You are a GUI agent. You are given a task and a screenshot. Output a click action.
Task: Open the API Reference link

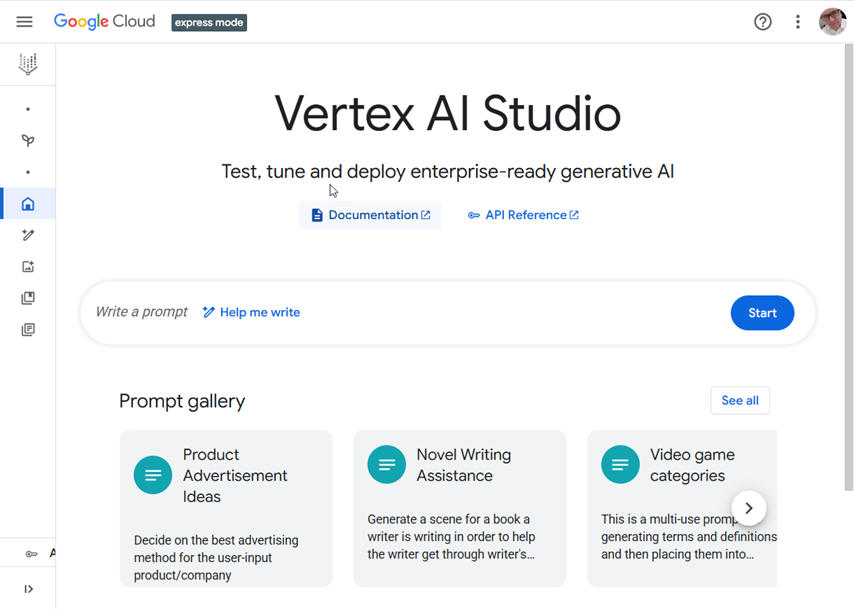523,215
